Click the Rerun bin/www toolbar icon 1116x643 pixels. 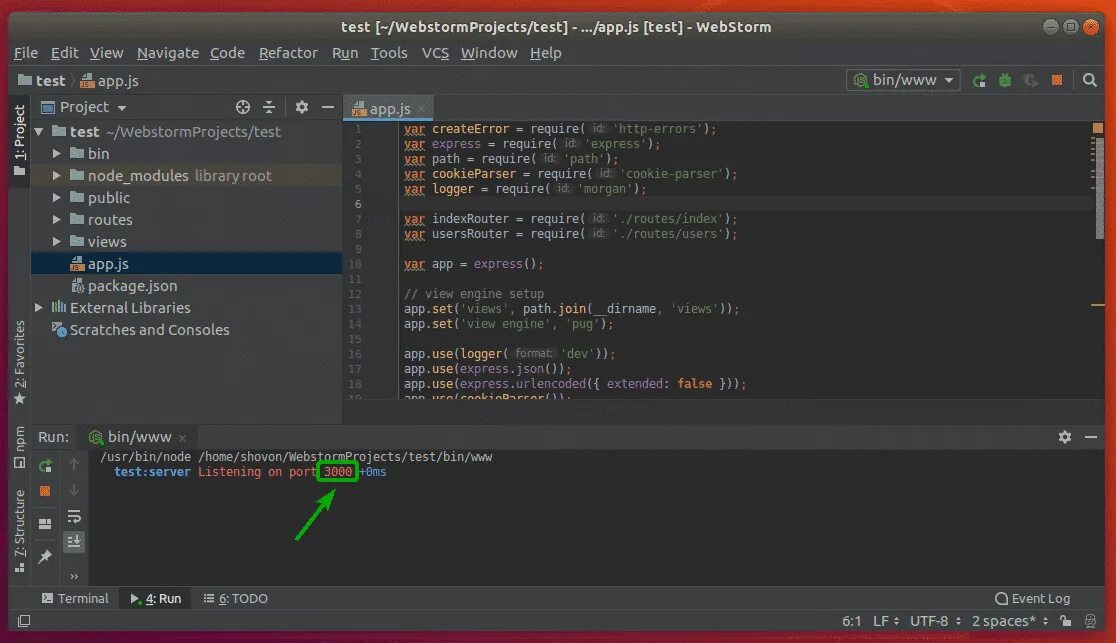979,80
